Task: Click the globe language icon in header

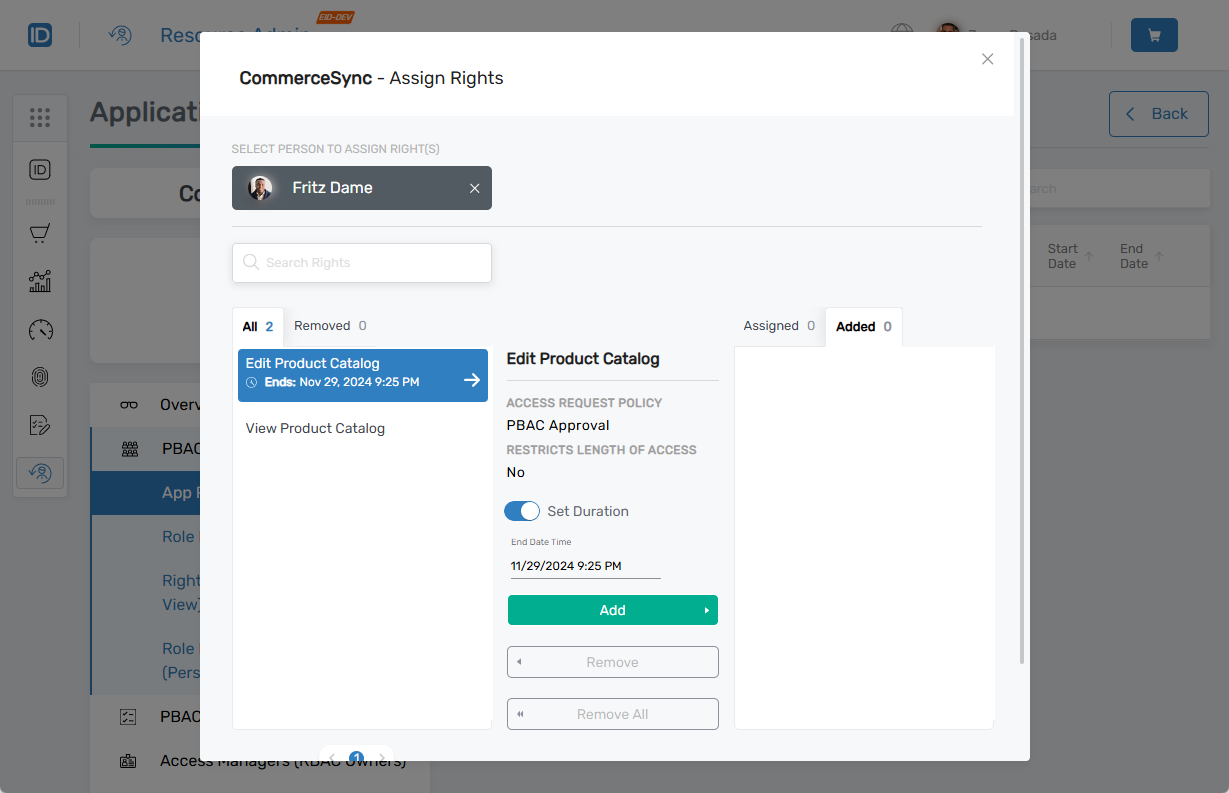Action: point(902,35)
